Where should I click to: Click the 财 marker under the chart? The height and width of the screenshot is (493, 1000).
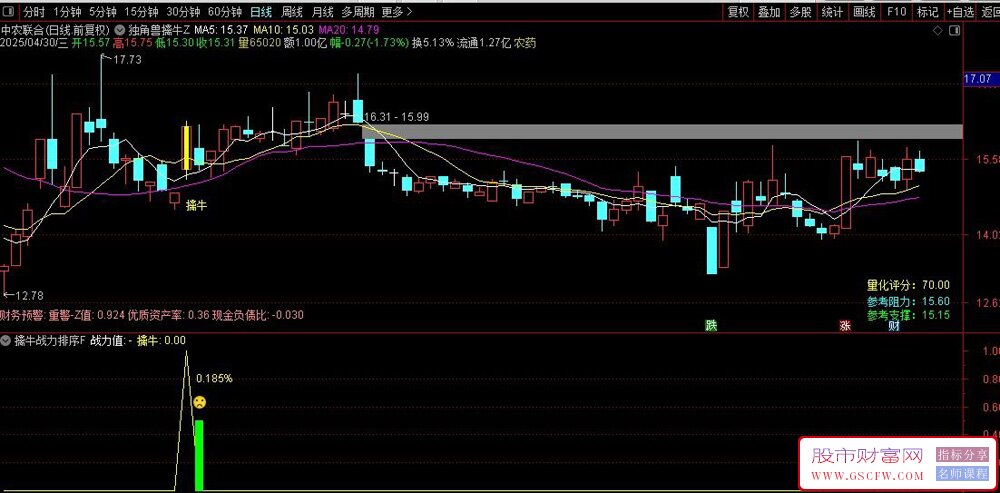pyautogui.click(x=894, y=325)
